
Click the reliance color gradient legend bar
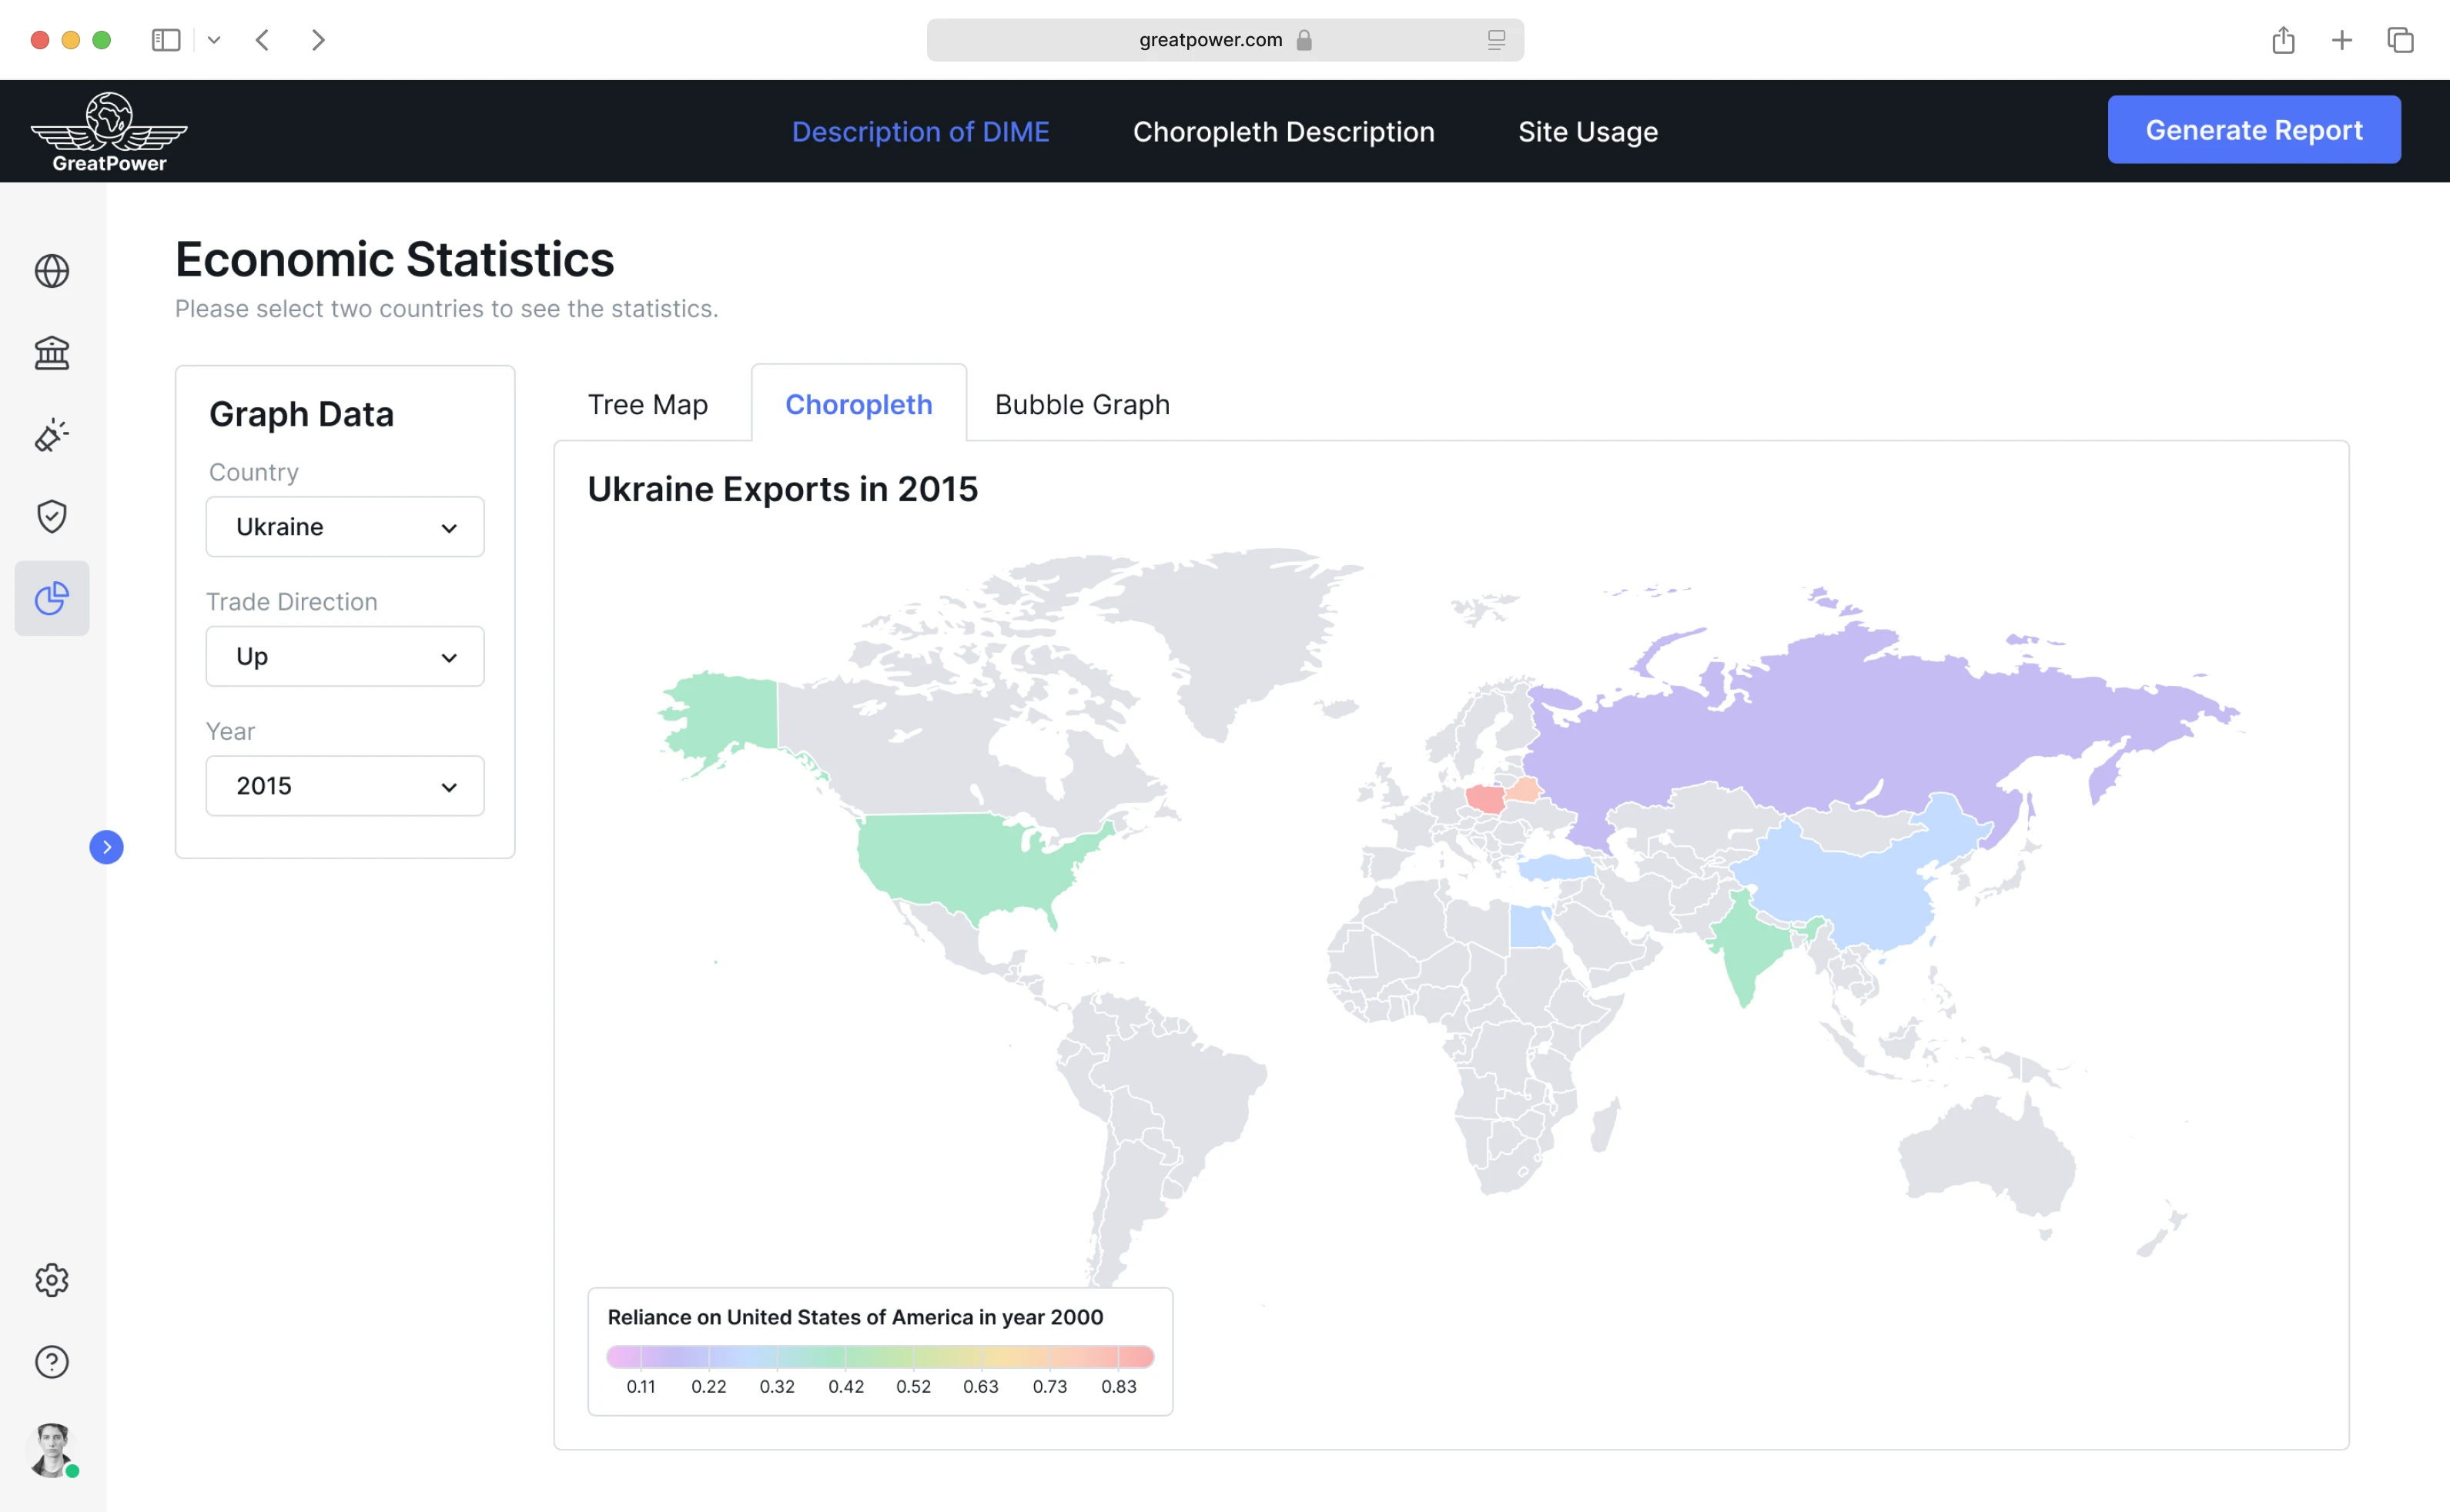(x=880, y=1357)
